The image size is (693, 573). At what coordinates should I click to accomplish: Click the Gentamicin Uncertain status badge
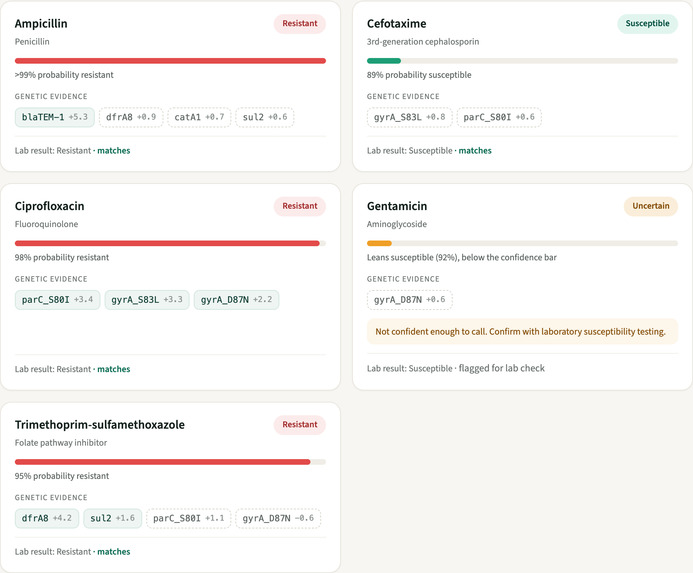click(651, 206)
